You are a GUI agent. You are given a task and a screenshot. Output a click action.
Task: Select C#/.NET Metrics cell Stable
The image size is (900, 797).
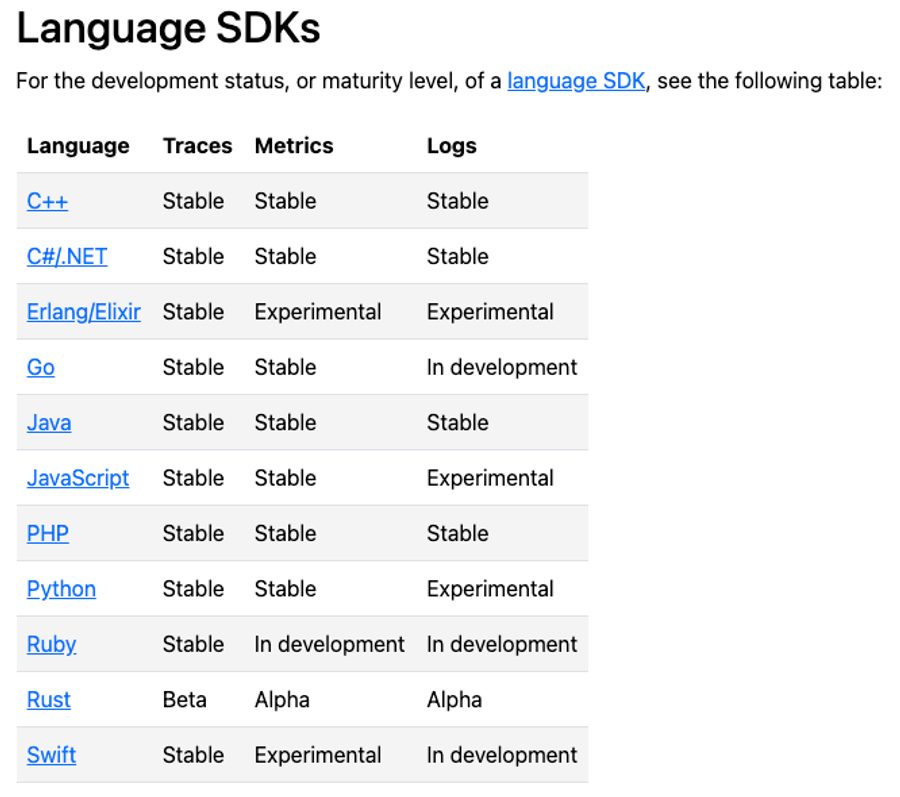[285, 256]
